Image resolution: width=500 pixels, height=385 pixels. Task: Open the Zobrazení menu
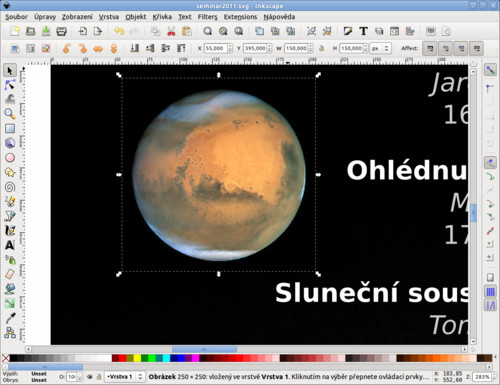[x=77, y=17]
